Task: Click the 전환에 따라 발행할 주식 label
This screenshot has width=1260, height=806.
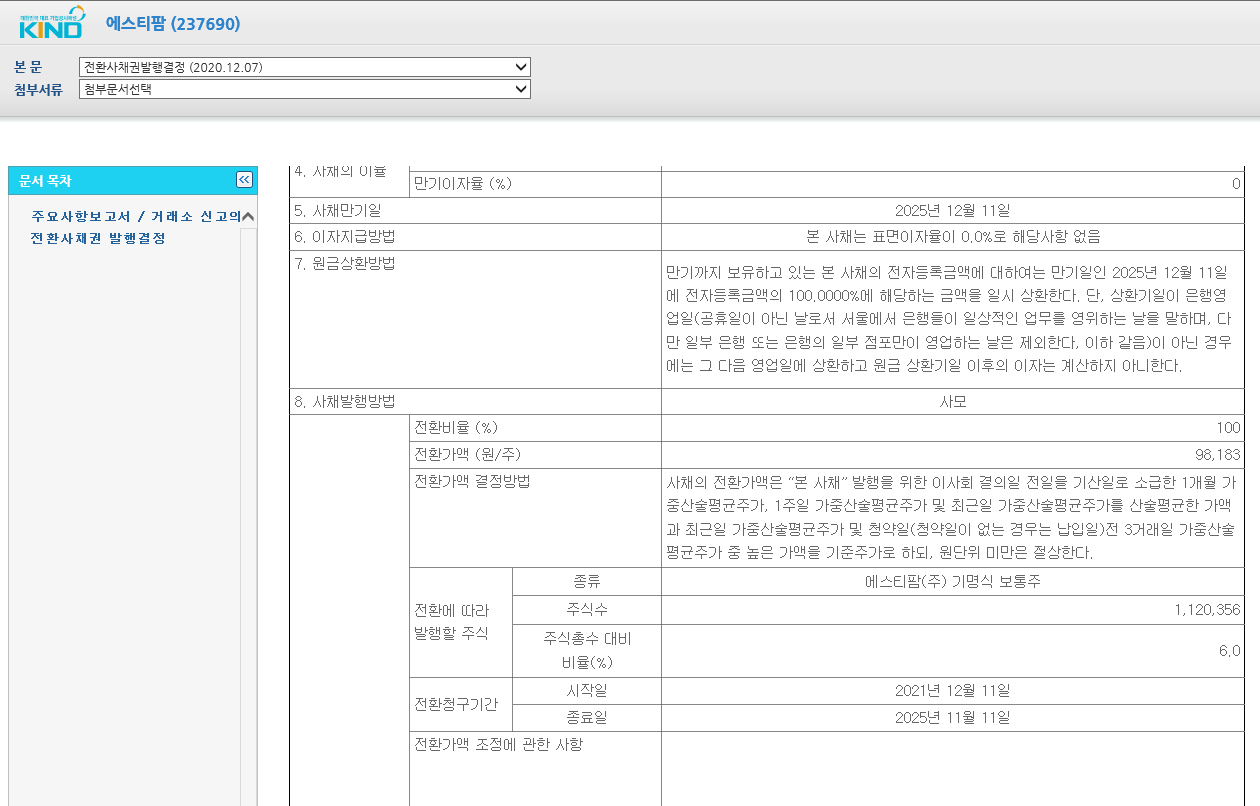Action: pyautogui.click(x=452, y=621)
